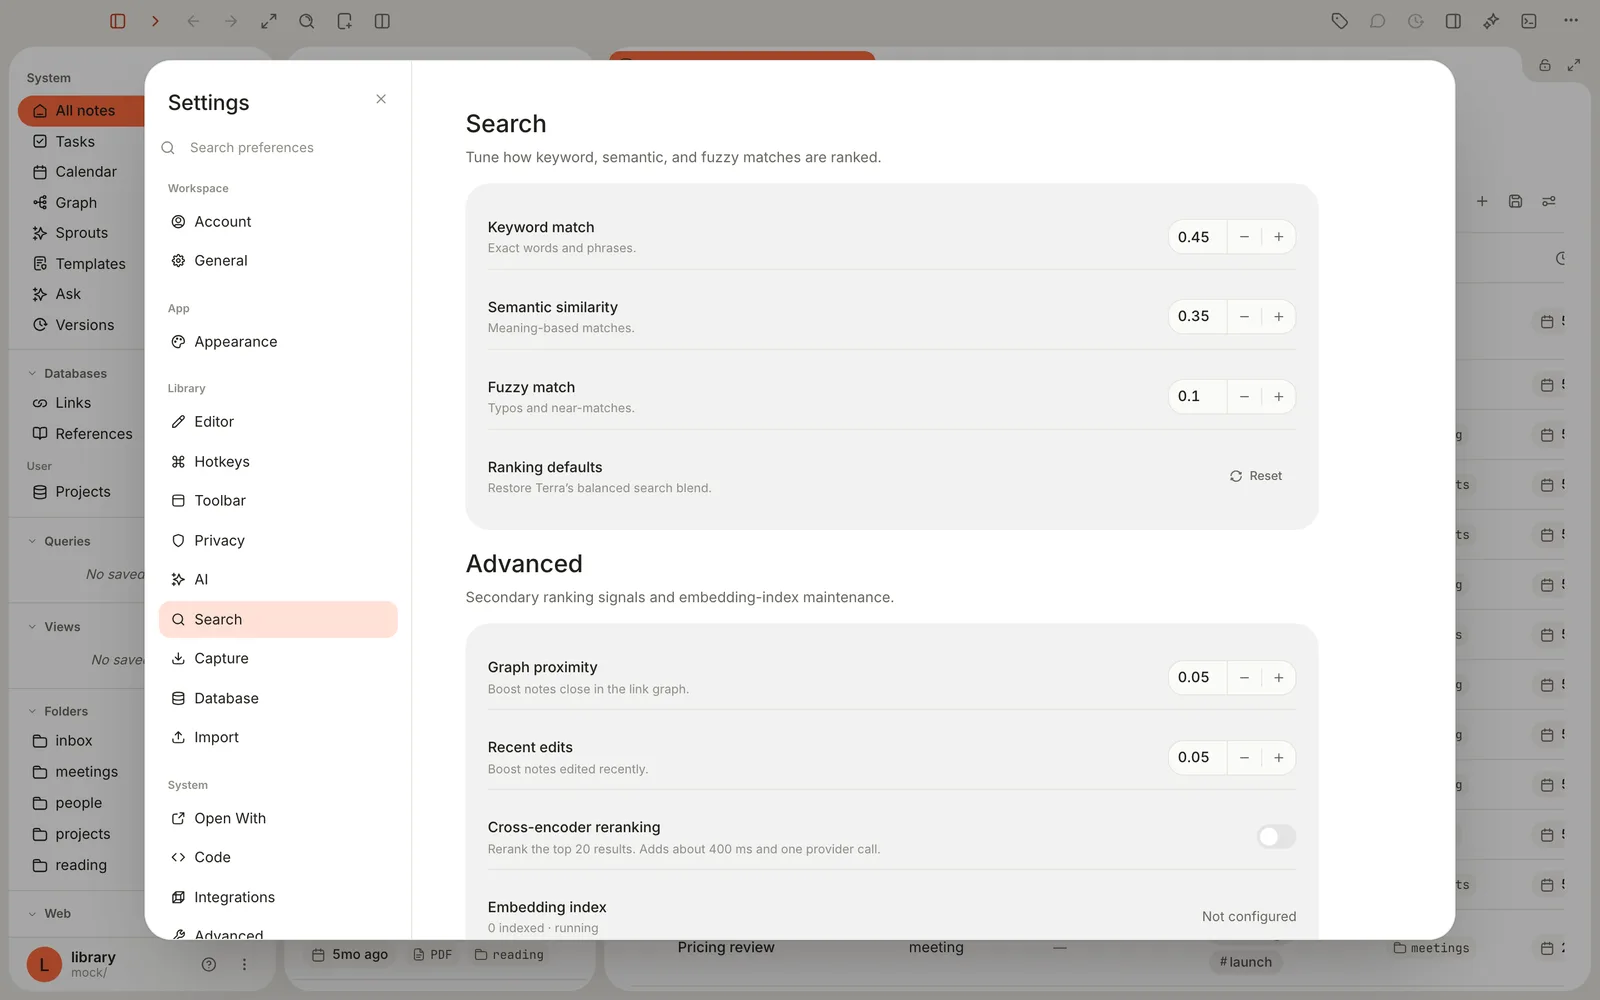This screenshot has width=1600, height=1000.
Task: Click the help question mark icon
Action: click(x=209, y=965)
